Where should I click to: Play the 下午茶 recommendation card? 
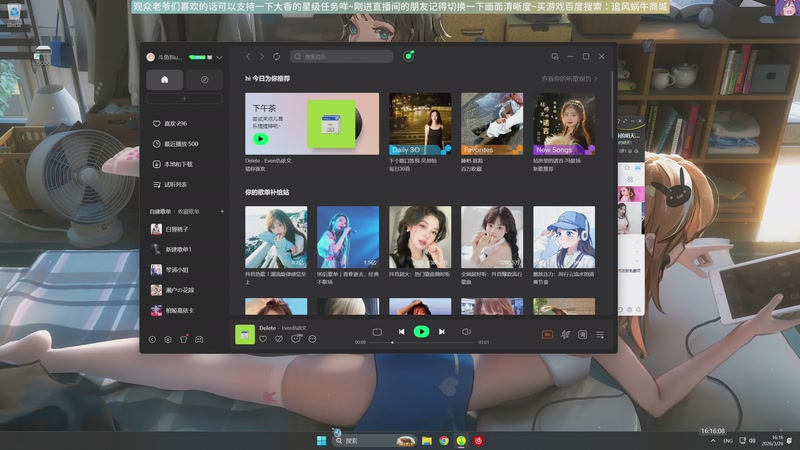tap(260, 139)
